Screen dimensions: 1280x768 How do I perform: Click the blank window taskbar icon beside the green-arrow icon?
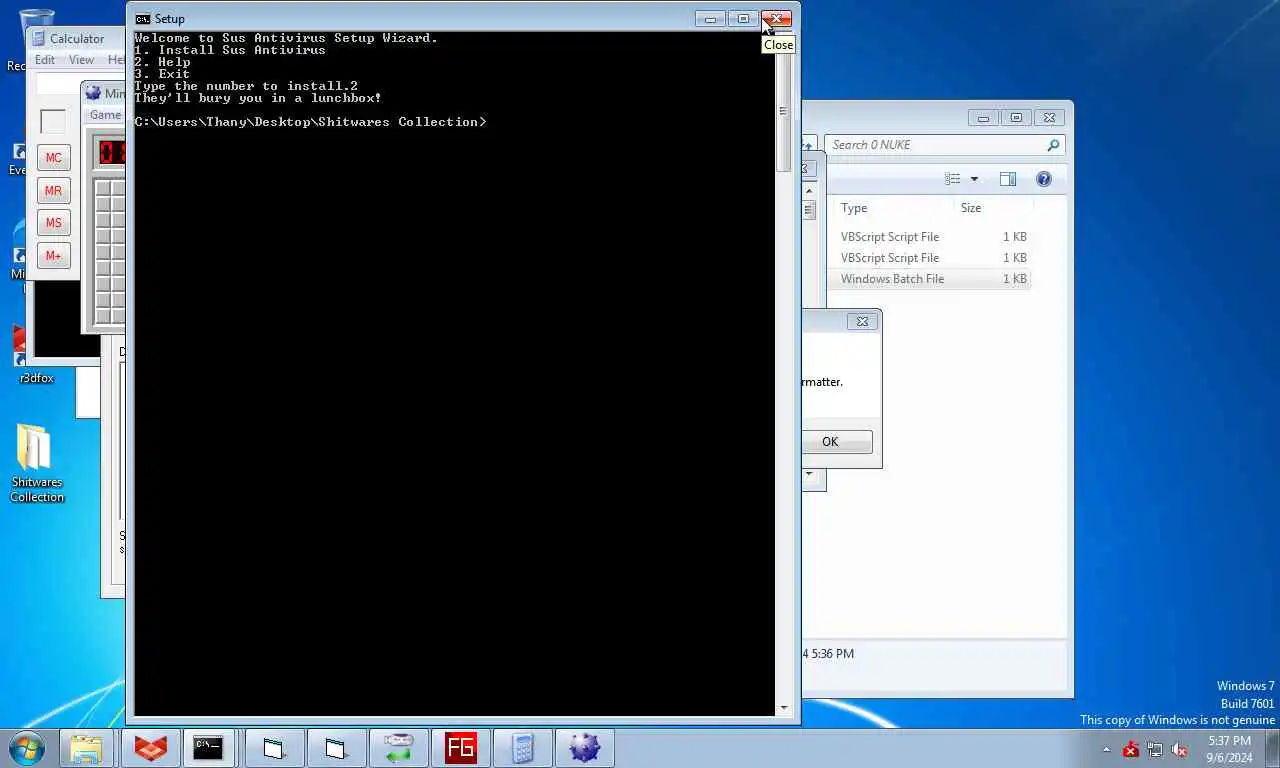click(x=336, y=748)
